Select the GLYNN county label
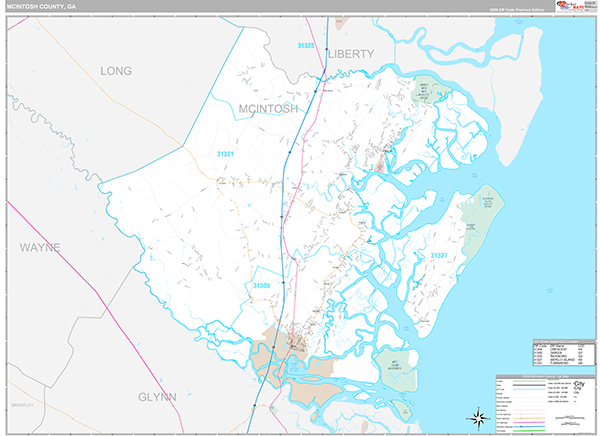This screenshot has width=600, height=436. 157,397
